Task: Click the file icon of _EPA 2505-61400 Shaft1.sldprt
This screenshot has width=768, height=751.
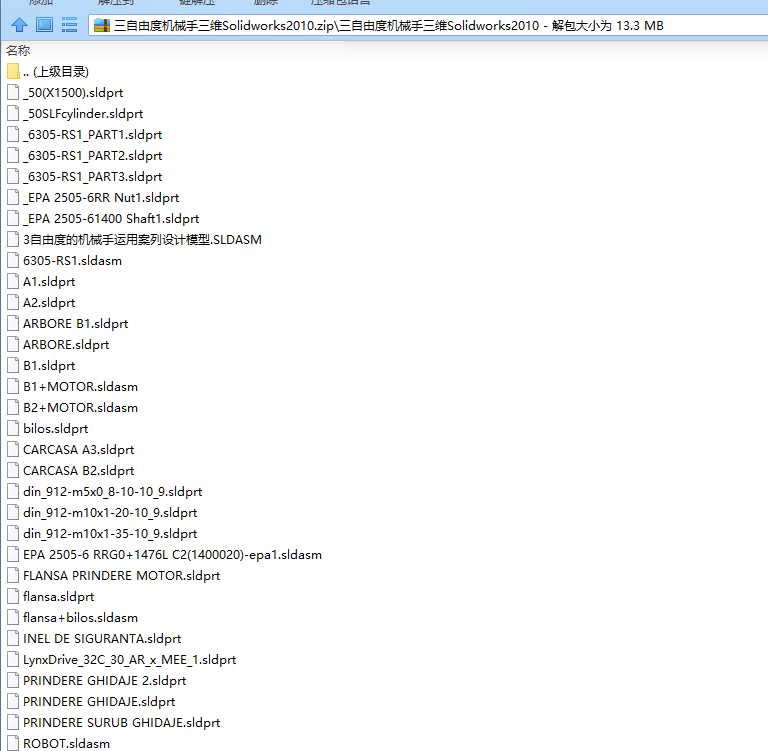Action: [13, 218]
